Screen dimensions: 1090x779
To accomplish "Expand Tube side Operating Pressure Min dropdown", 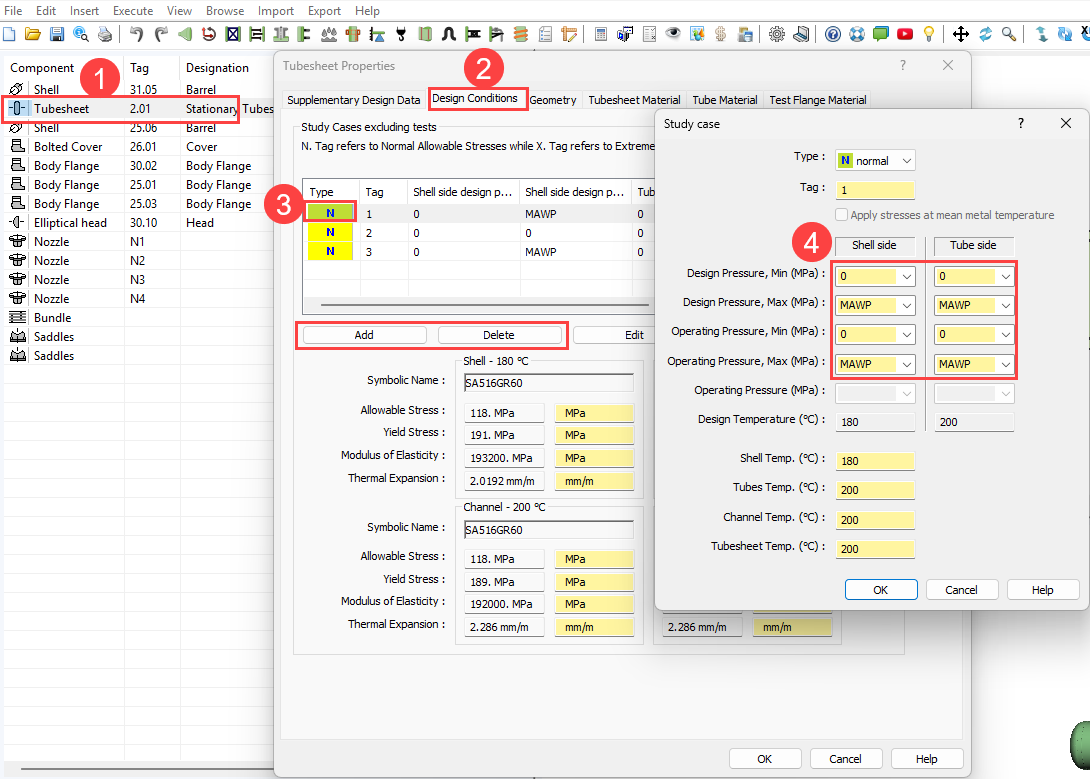I will (1005, 334).
